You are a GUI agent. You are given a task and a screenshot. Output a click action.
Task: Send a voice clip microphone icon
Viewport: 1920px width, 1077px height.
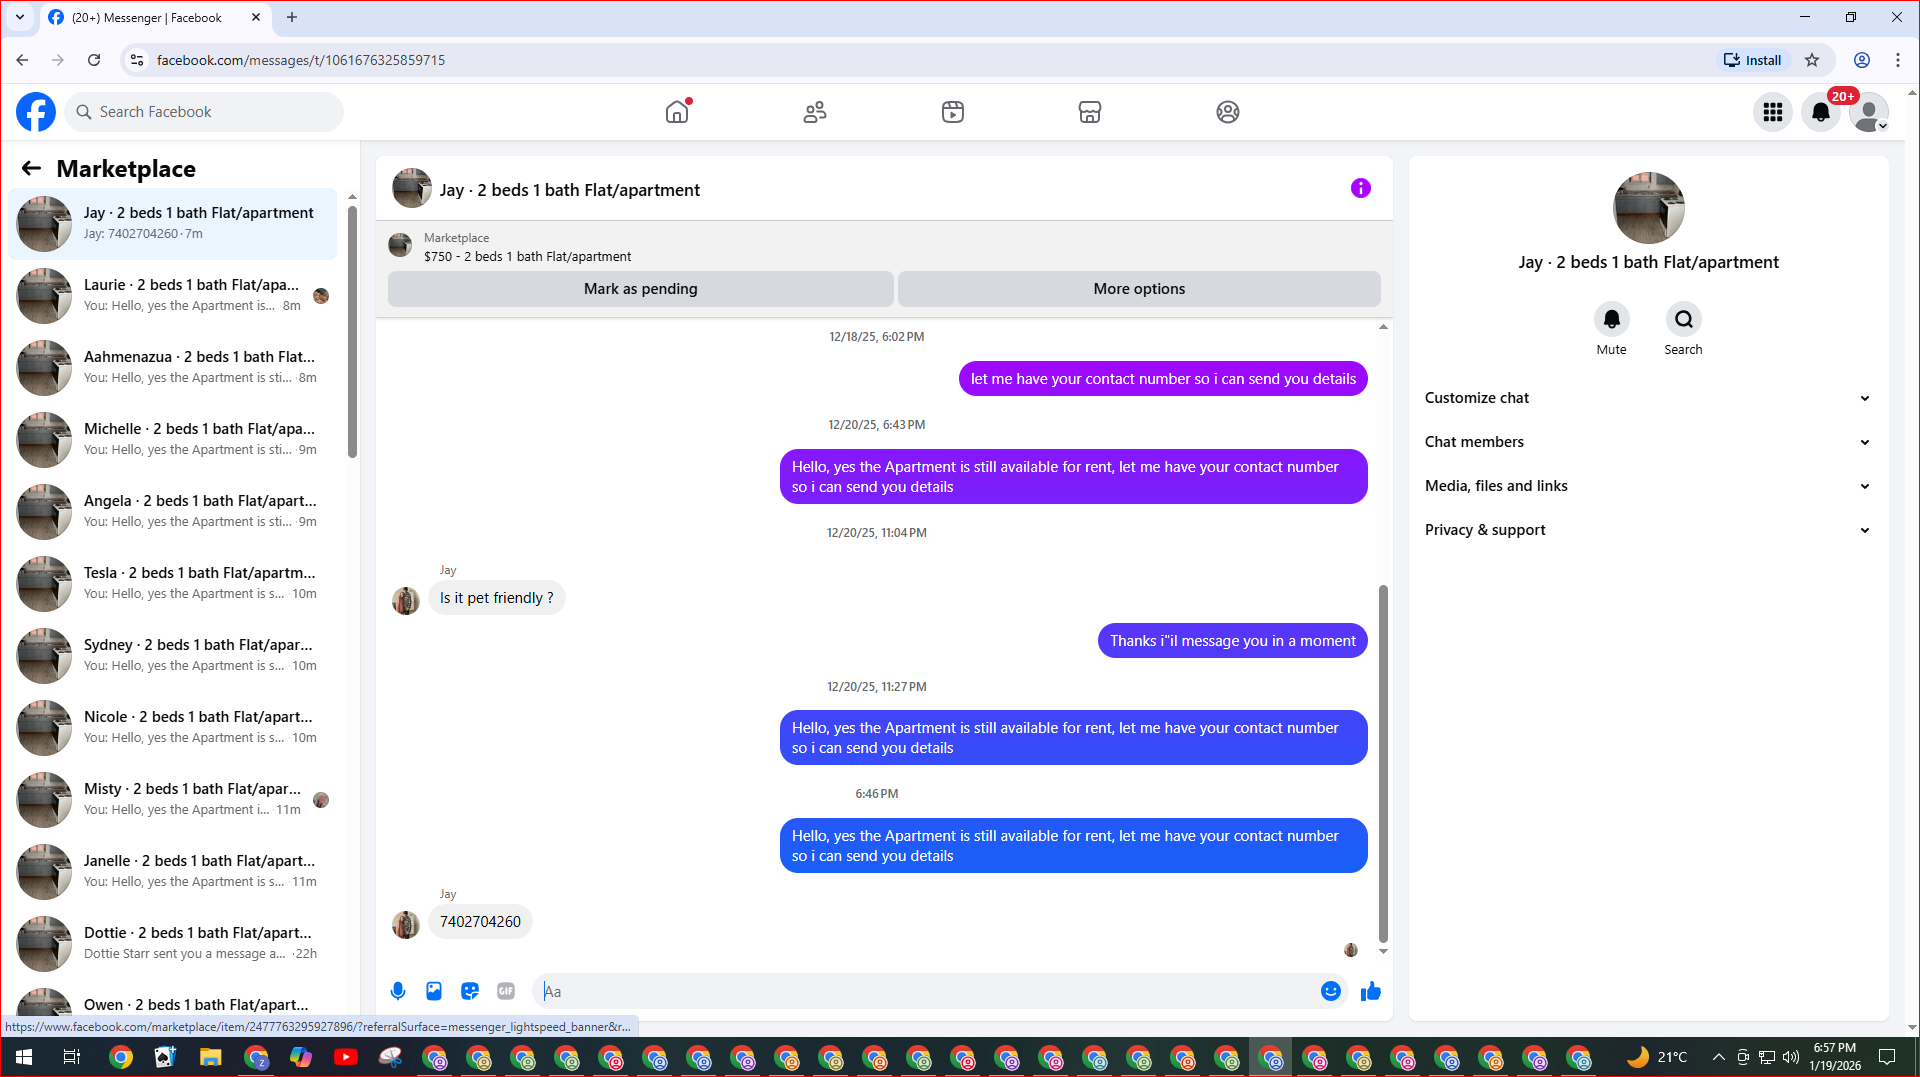398,991
